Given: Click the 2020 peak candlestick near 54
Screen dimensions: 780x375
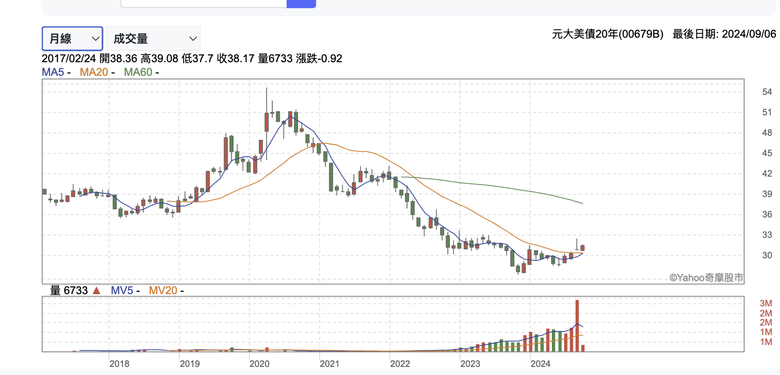Looking at the screenshot, I should 267,122.
